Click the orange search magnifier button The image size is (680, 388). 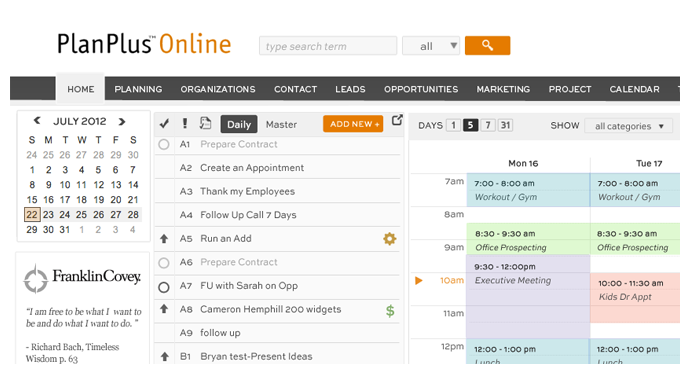coord(487,46)
